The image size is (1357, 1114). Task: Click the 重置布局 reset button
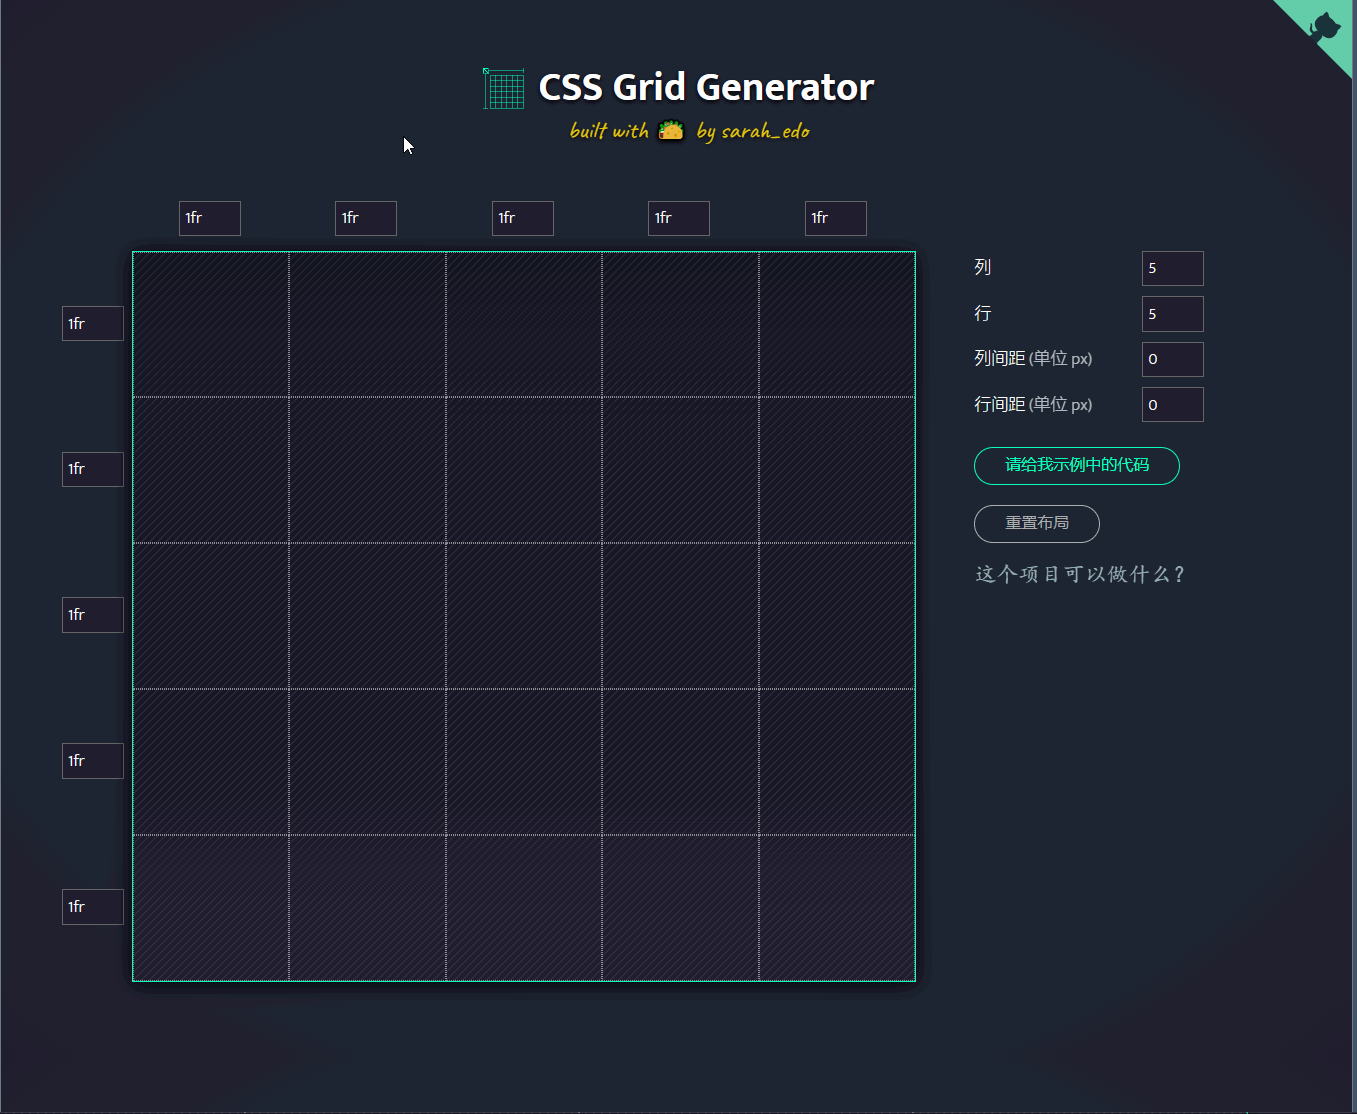[1037, 524]
